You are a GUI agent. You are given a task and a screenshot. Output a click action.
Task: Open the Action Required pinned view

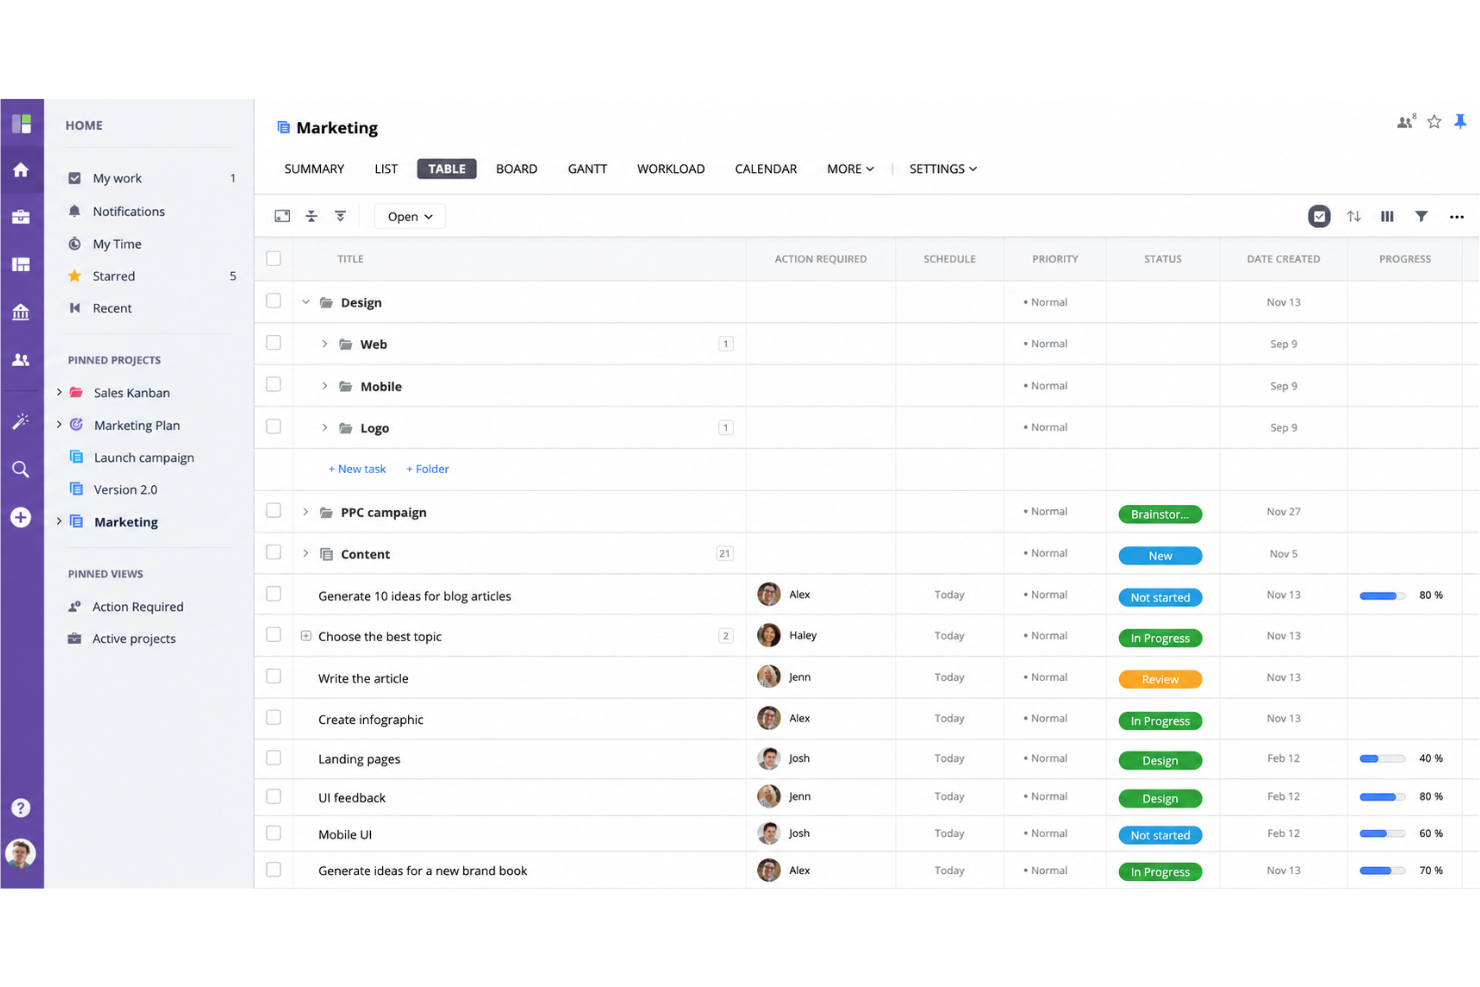(x=126, y=607)
